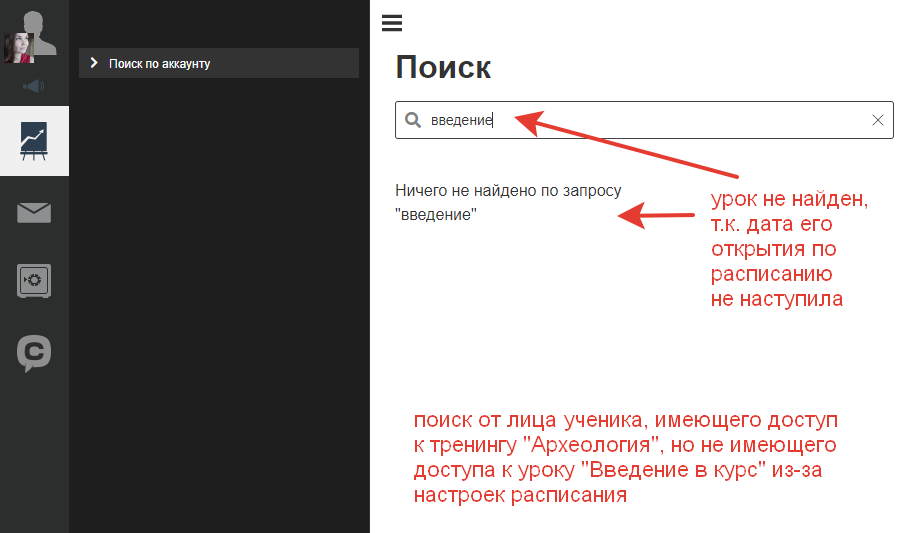The height and width of the screenshot is (533, 902).
Task: Focus the search input containing "введение"
Action: [644, 120]
